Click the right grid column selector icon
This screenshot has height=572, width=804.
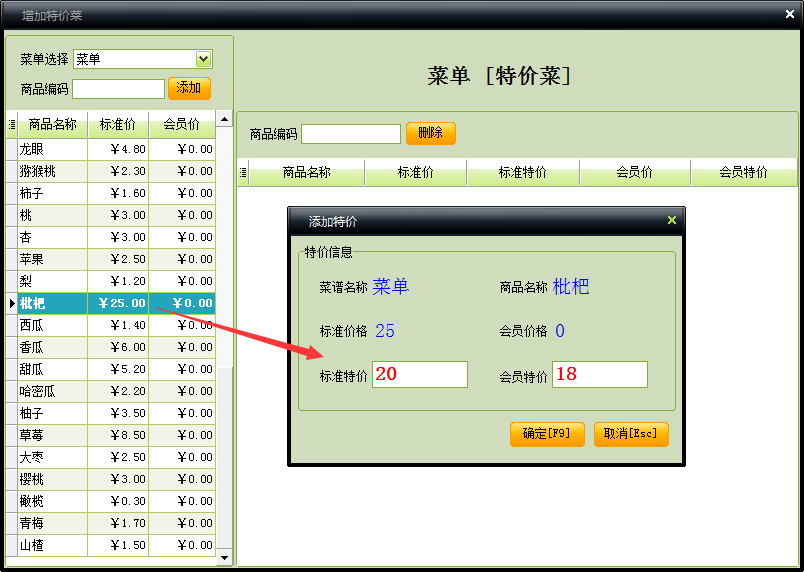[x=243, y=173]
